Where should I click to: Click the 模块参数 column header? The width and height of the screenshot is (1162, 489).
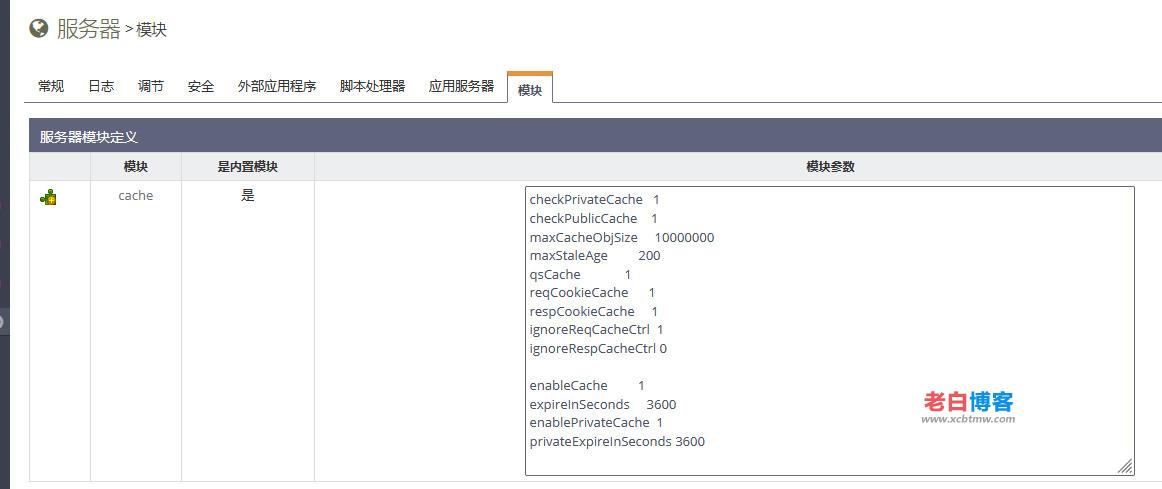[830, 167]
